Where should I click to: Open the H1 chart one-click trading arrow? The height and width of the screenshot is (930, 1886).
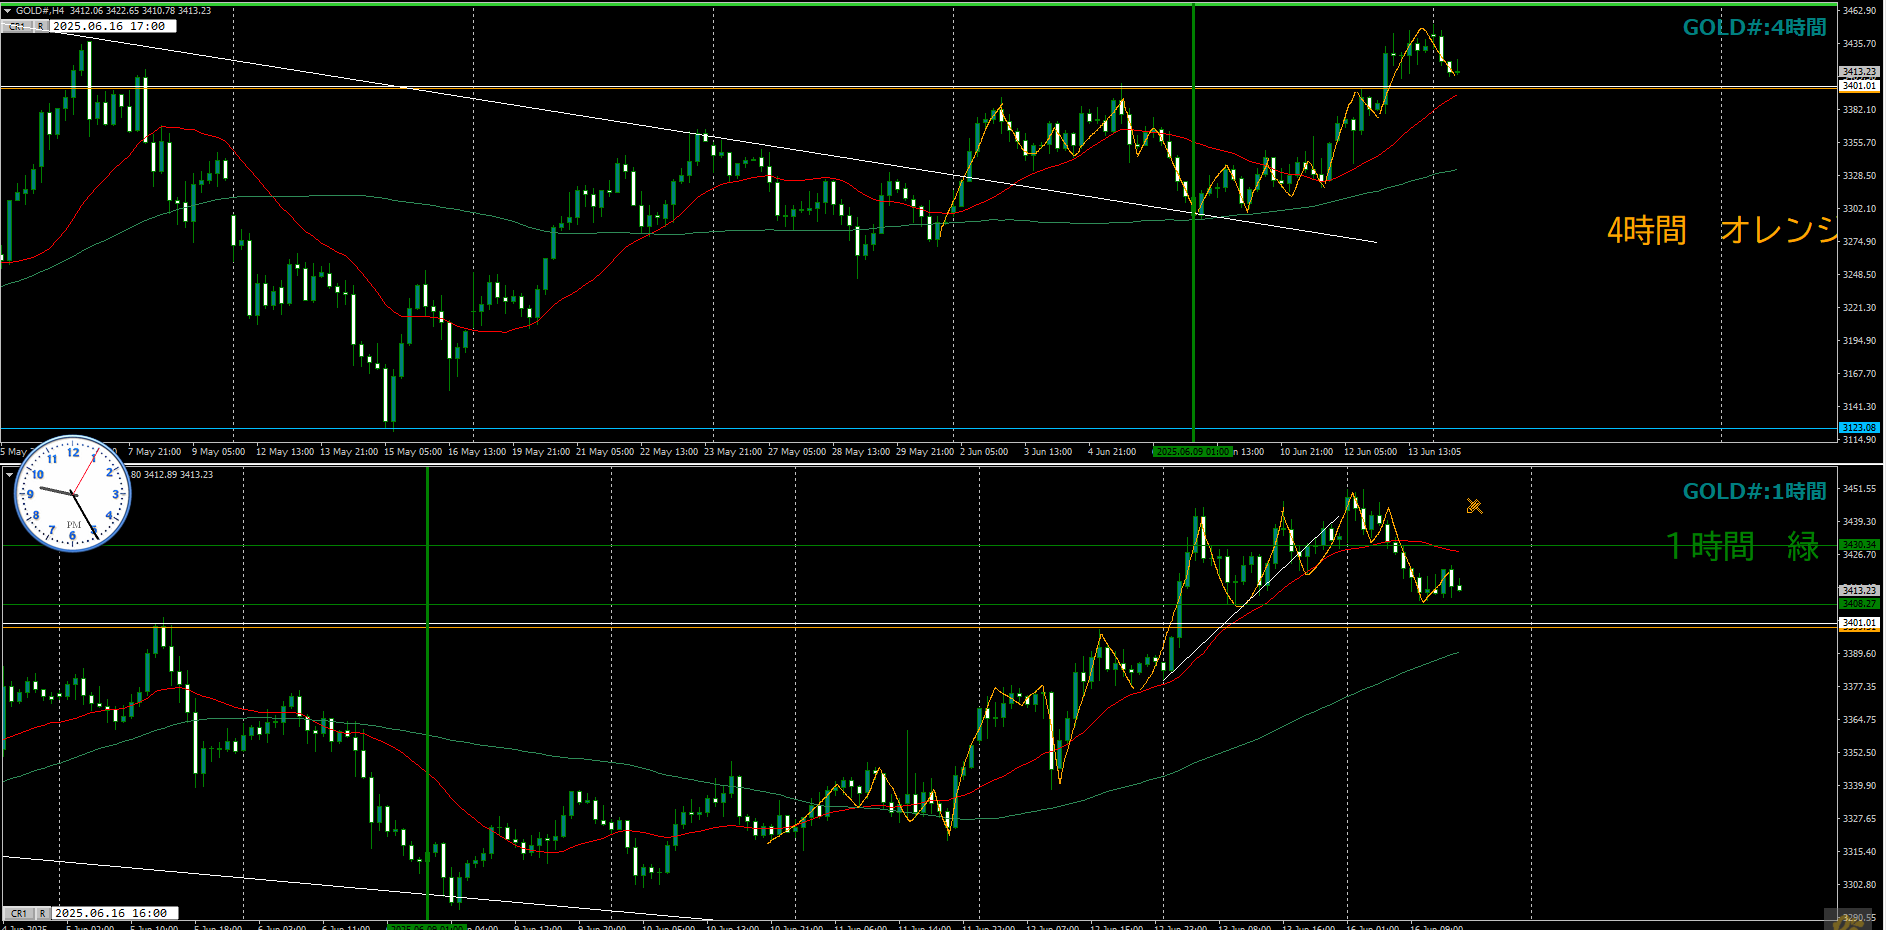point(8,474)
